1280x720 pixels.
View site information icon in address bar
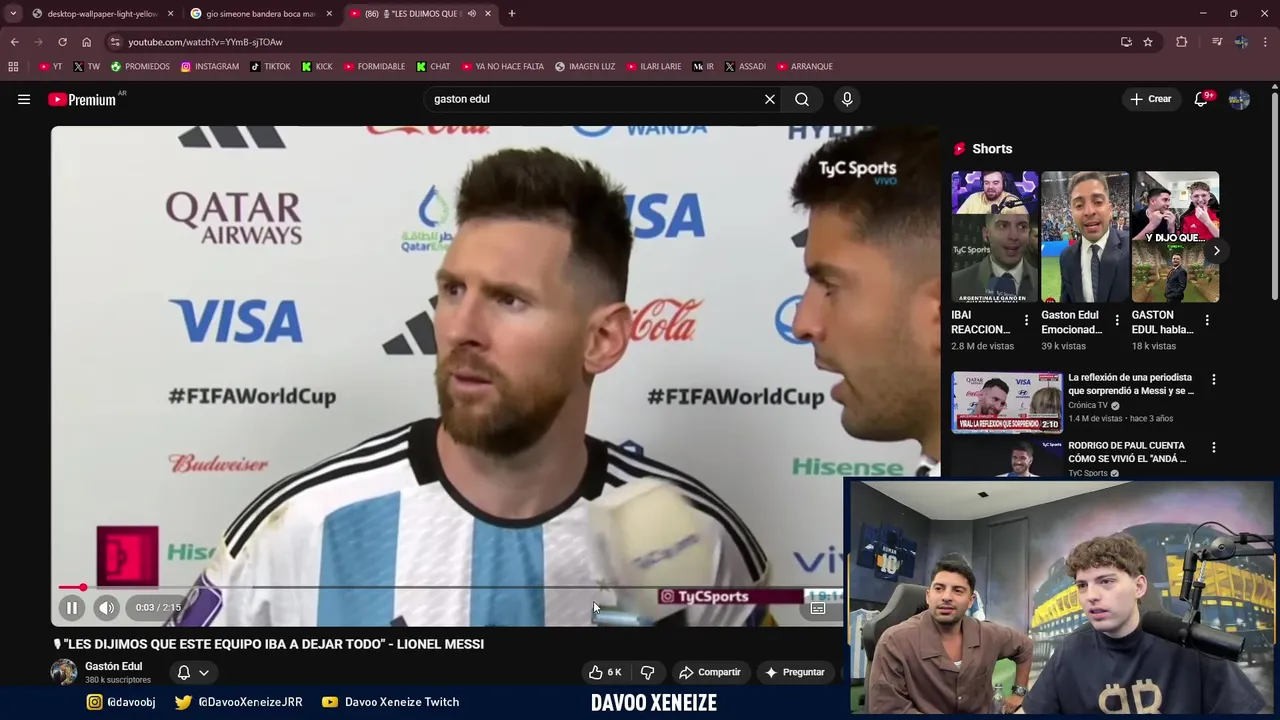(x=115, y=42)
